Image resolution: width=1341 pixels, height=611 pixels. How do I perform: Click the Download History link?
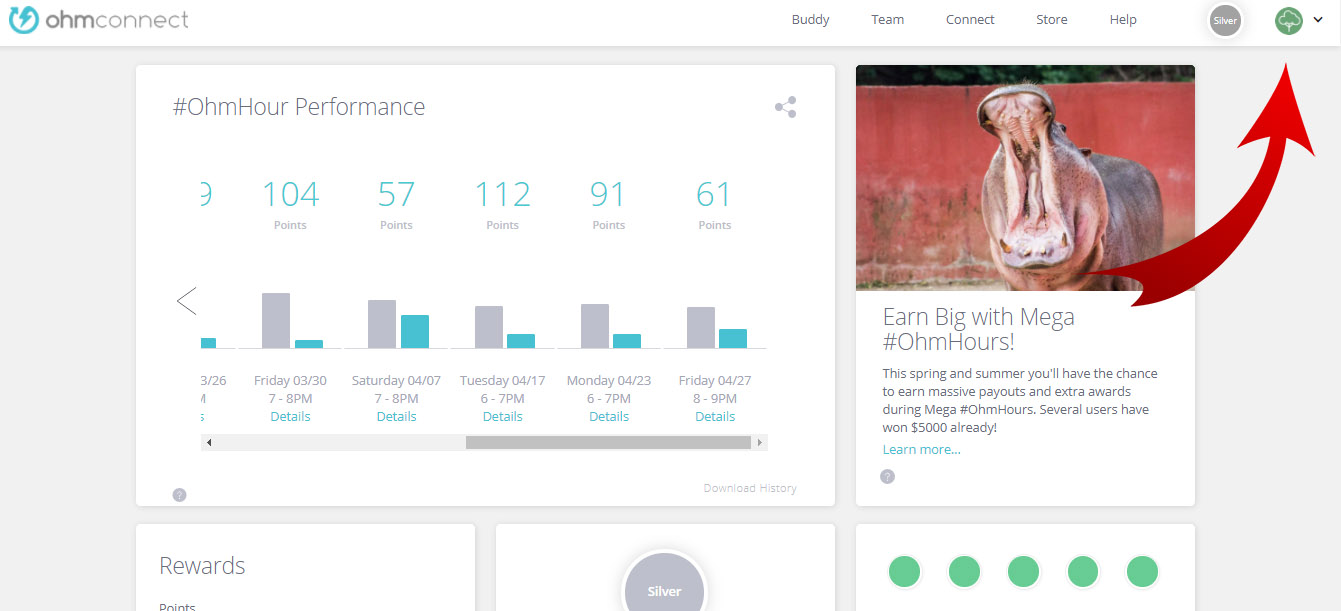click(750, 488)
